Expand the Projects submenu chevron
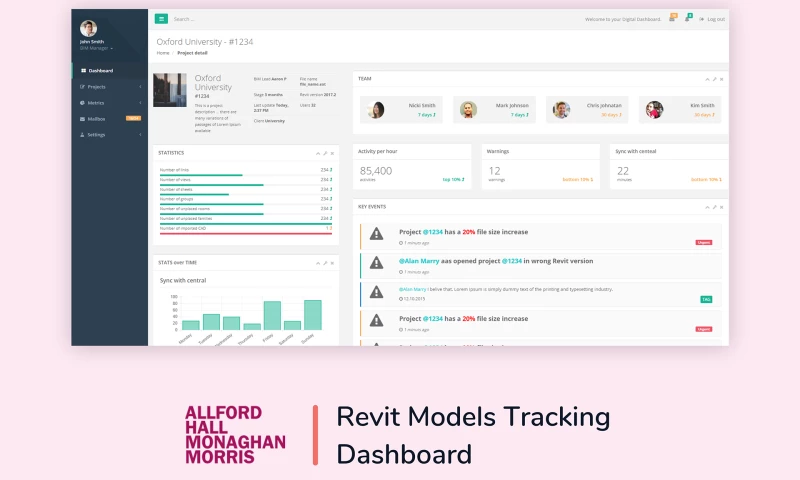This screenshot has width=800, height=480. coord(140,87)
